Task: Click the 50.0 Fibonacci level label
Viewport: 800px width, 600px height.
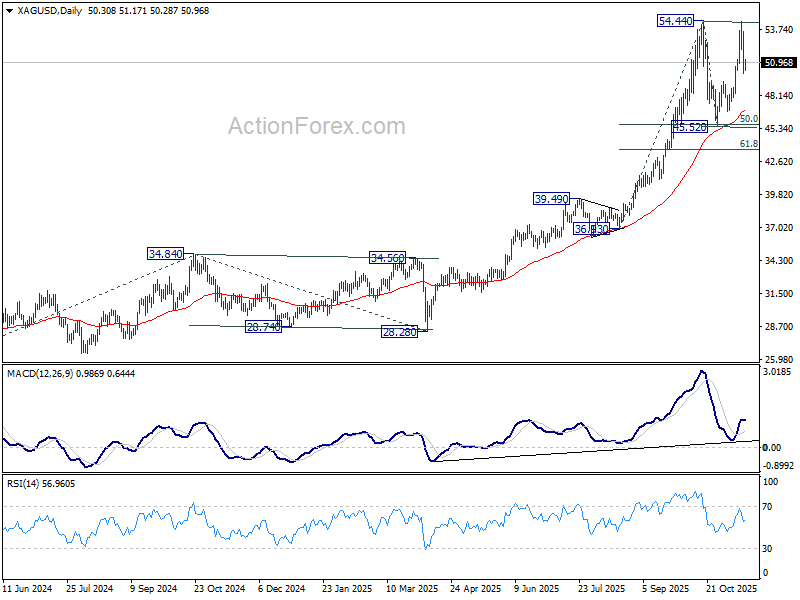Action: [748, 119]
